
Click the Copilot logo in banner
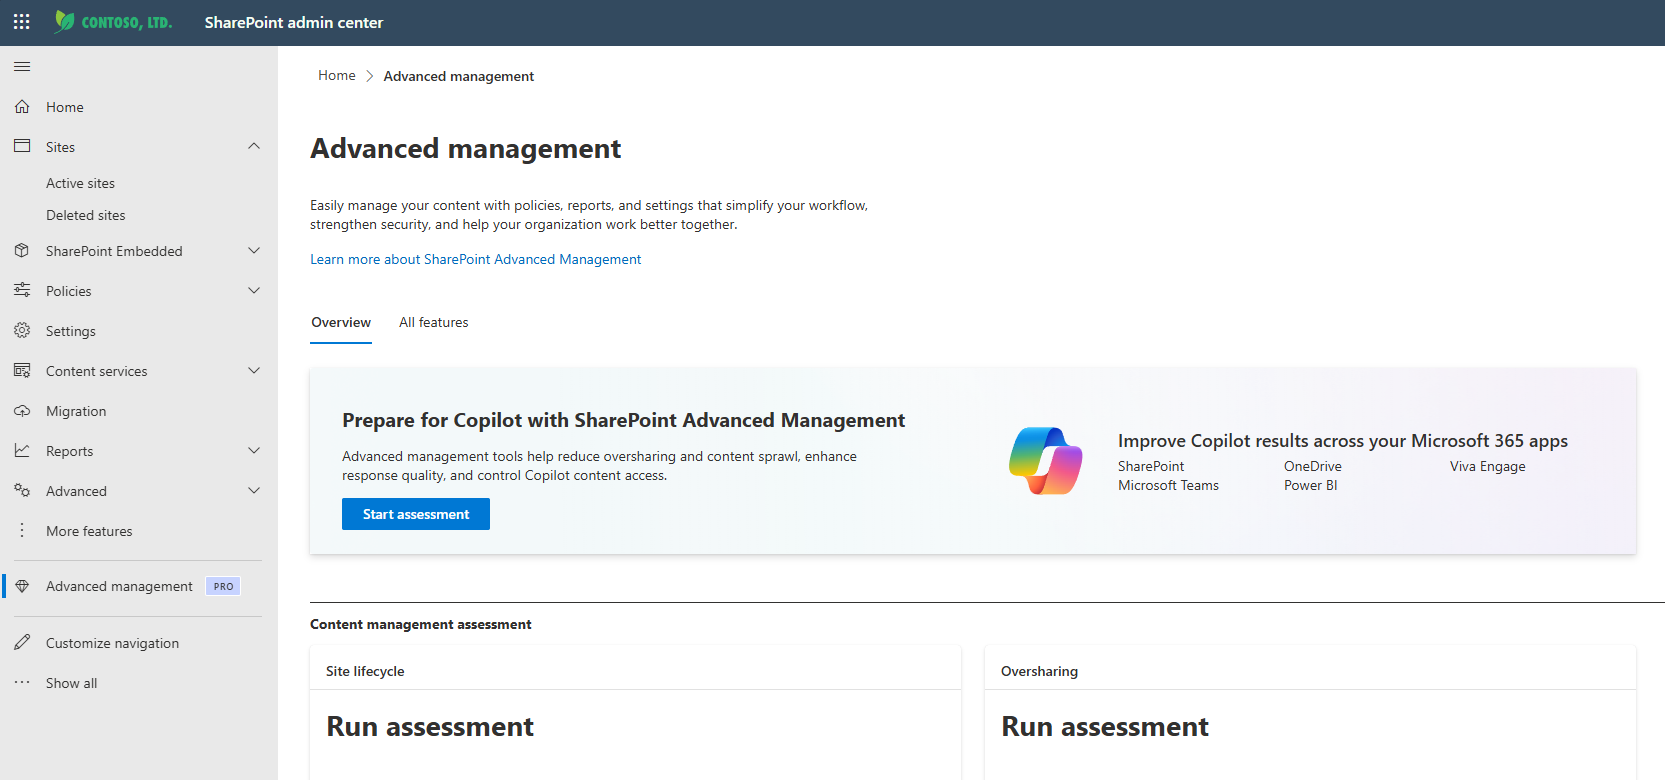click(1046, 461)
